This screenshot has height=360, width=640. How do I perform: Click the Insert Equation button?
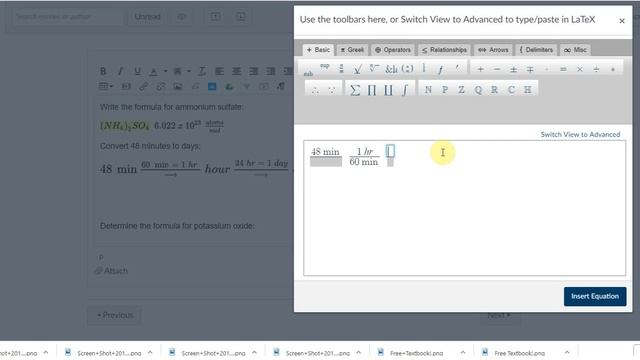pos(595,296)
